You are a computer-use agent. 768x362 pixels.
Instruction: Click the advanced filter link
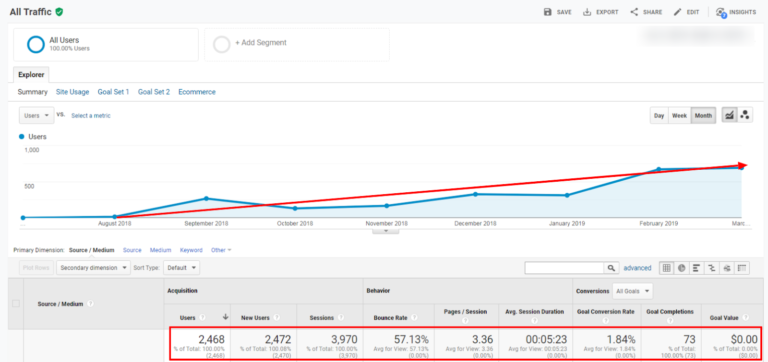pyautogui.click(x=637, y=268)
